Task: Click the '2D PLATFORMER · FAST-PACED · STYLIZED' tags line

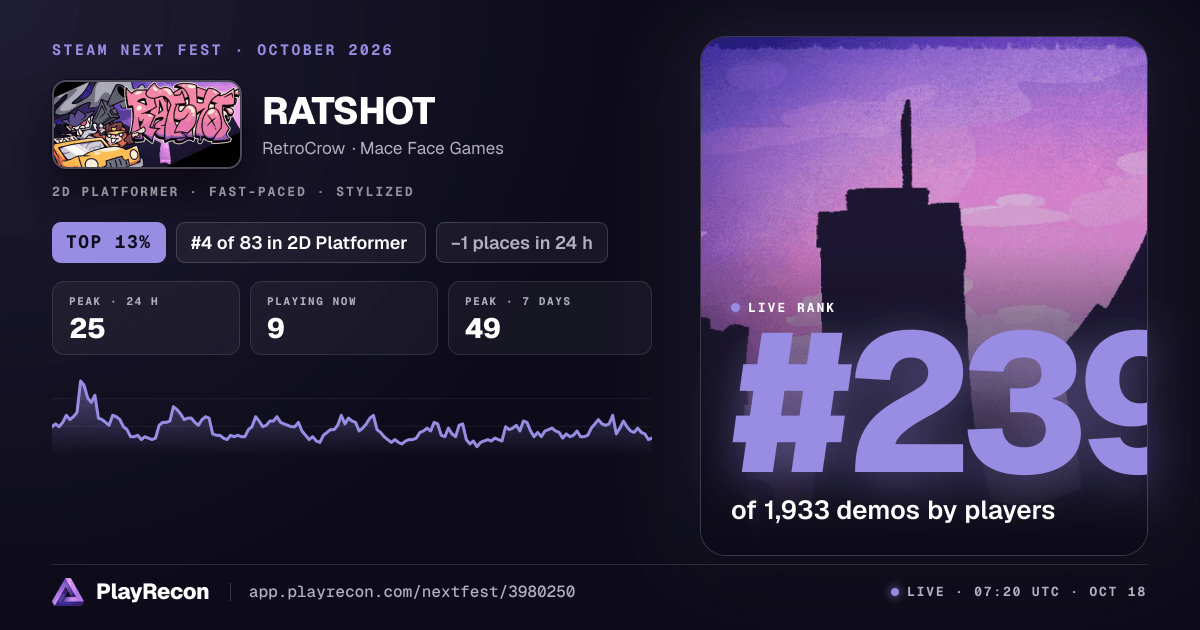Action: click(x=233, y=191)
